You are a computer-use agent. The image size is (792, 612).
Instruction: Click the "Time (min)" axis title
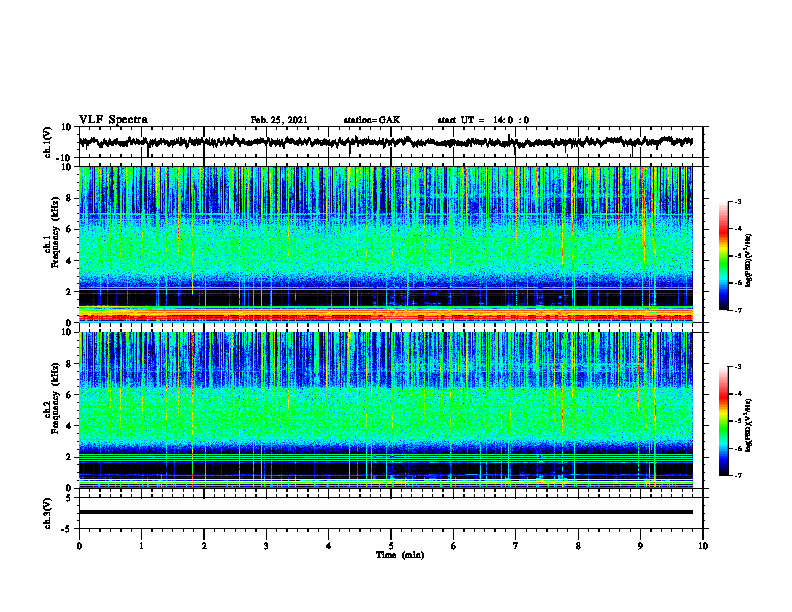(400, 555)
